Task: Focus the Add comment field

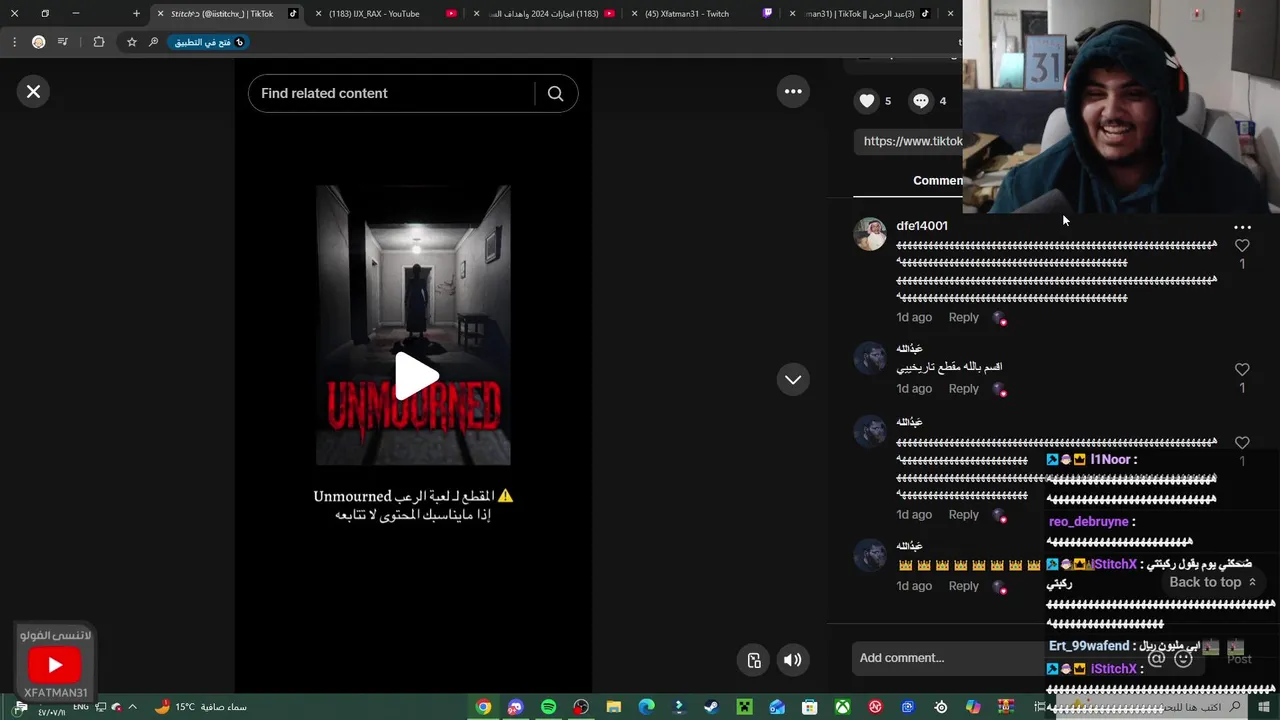Action: 947,658
